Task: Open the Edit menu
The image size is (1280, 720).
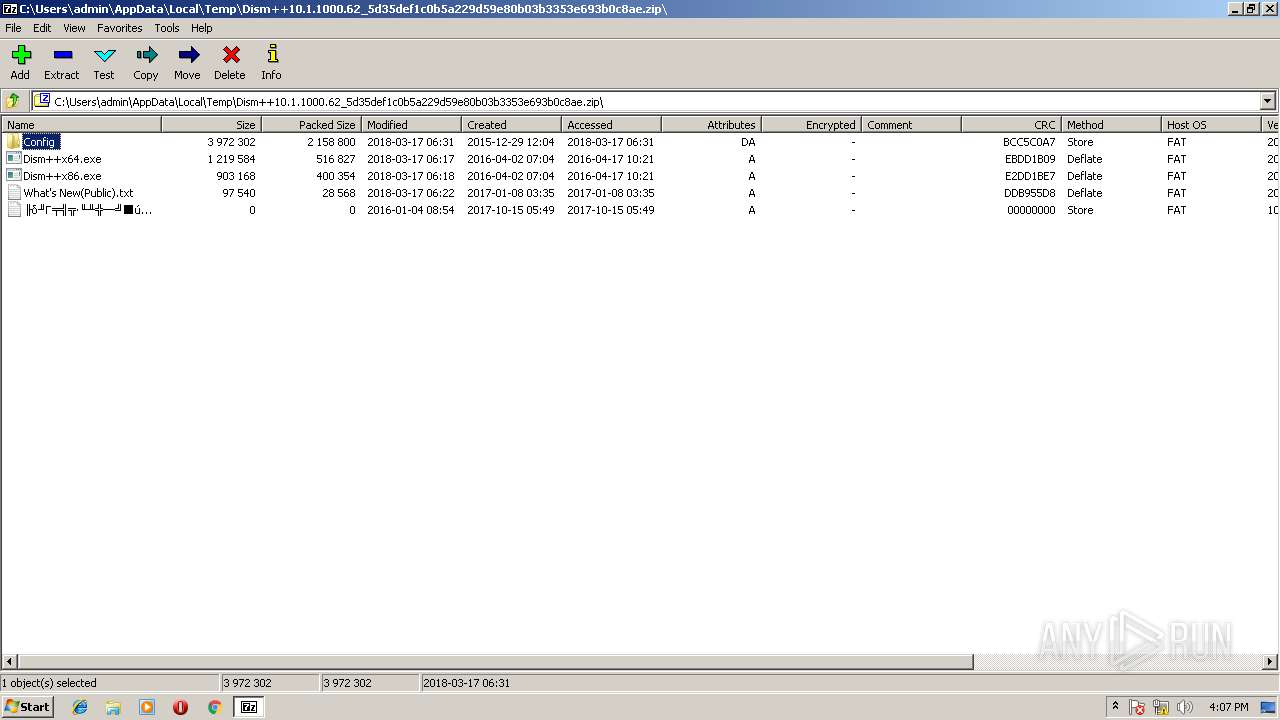Action: (x=42, y=28)
